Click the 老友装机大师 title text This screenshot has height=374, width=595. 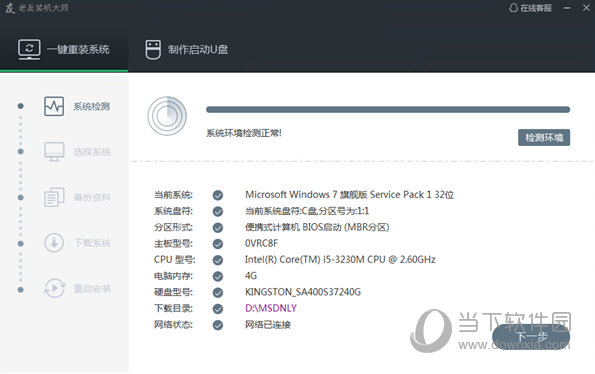tap(43, 8)
